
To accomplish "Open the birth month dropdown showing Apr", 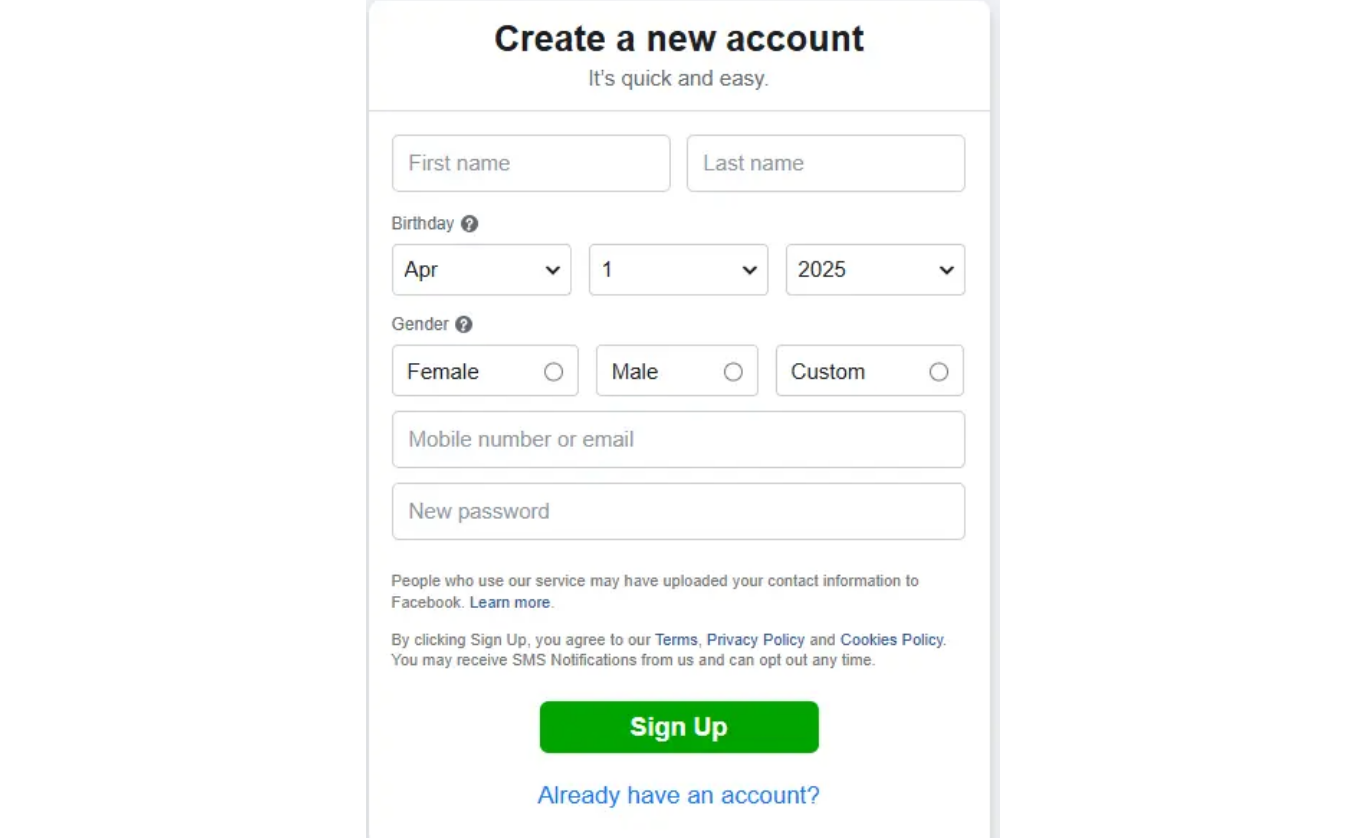I will click(x=481, y=269).
